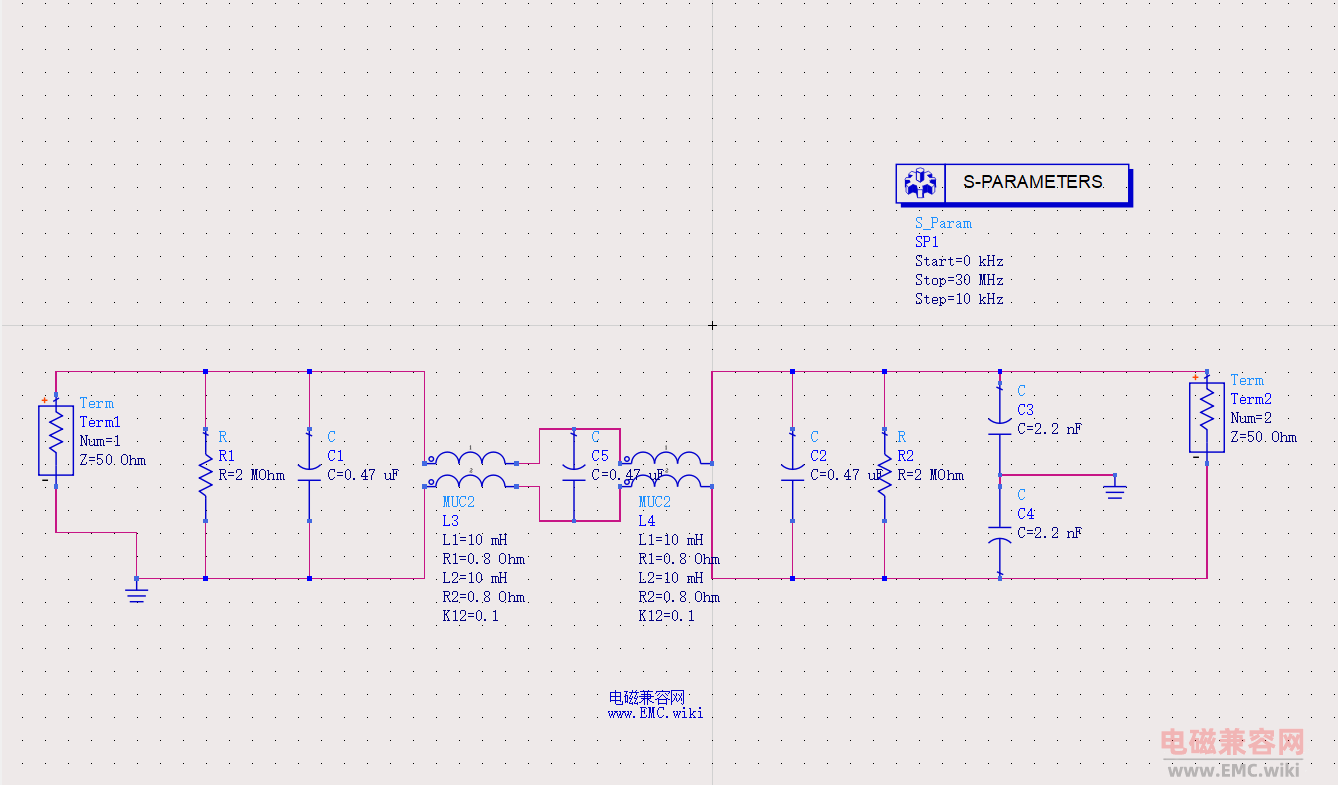Viewport: 1338px width, 785px height.
Task: Click SP1 instance name
Action: (927, 242)
